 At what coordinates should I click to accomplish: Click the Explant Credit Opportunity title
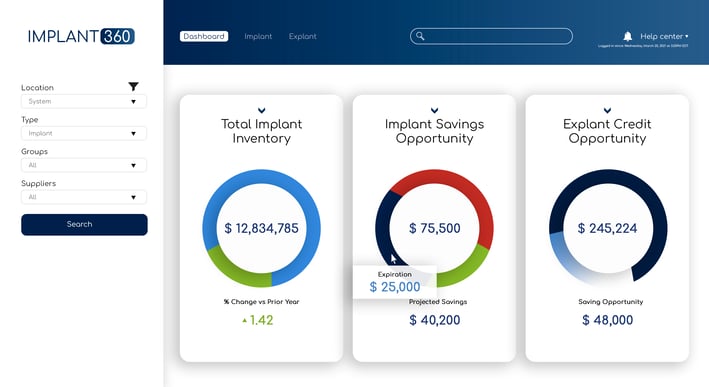click(607, 131)
